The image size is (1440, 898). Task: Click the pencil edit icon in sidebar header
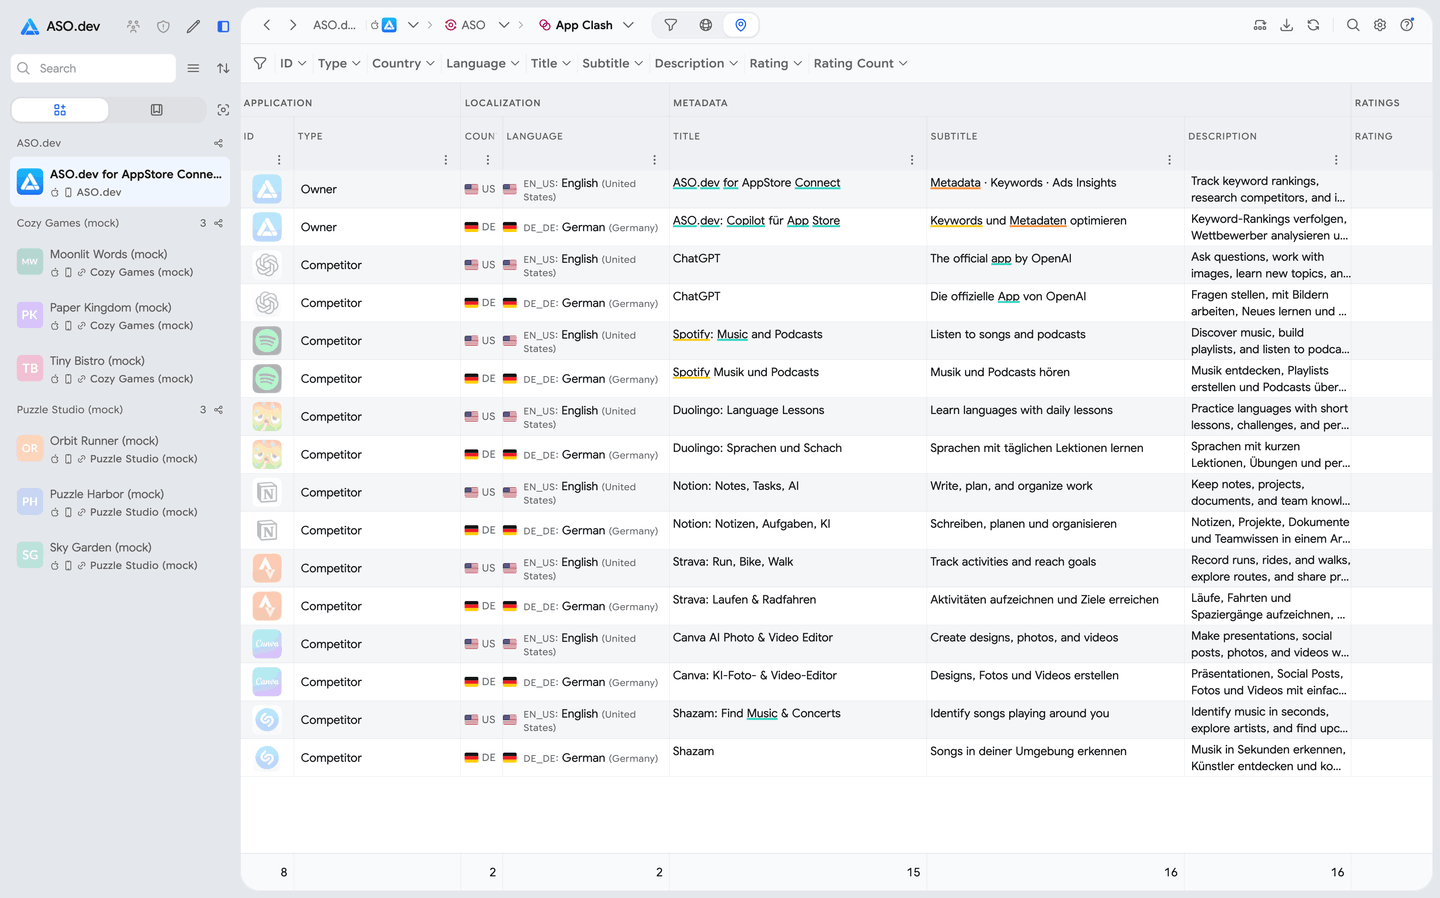pos(193,26)
